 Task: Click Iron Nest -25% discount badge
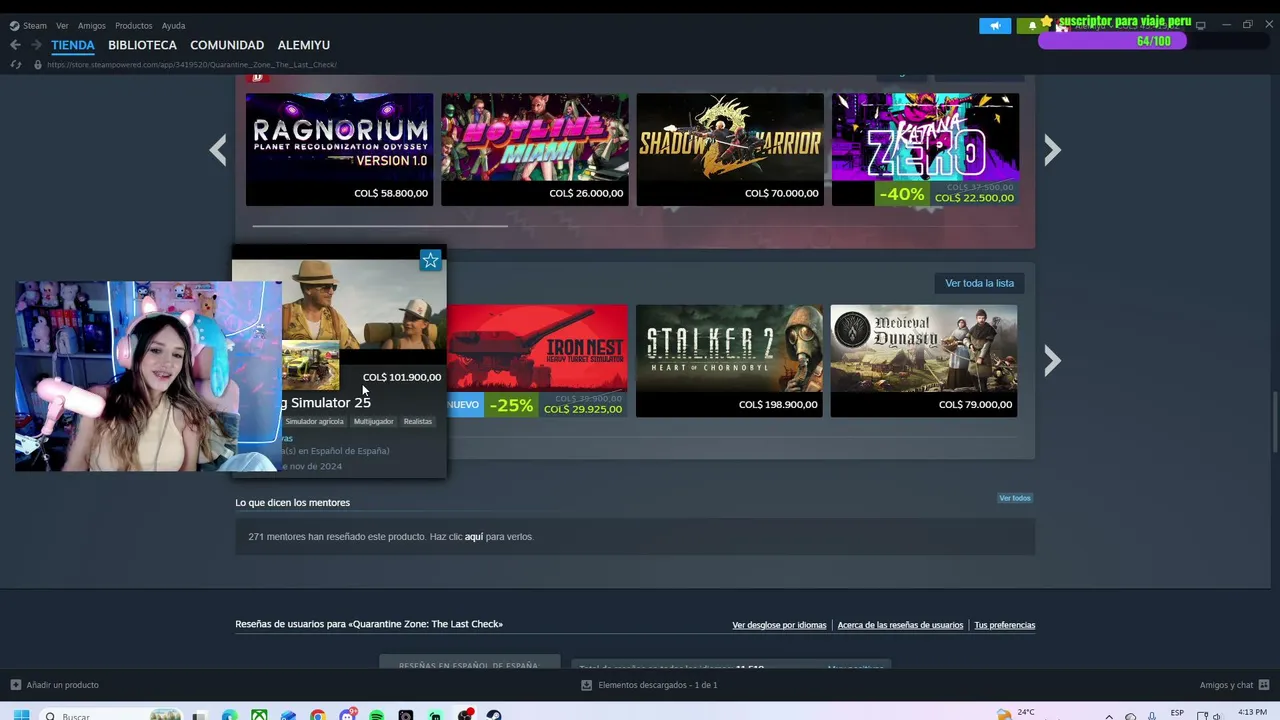(511, 405)
